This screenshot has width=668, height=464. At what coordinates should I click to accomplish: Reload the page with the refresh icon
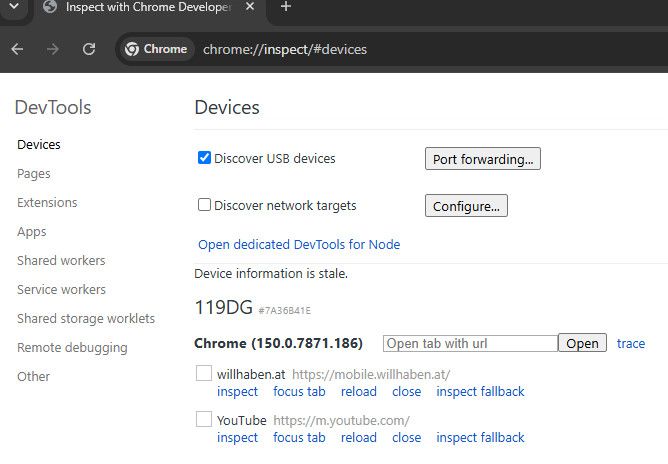click(89, 49)
